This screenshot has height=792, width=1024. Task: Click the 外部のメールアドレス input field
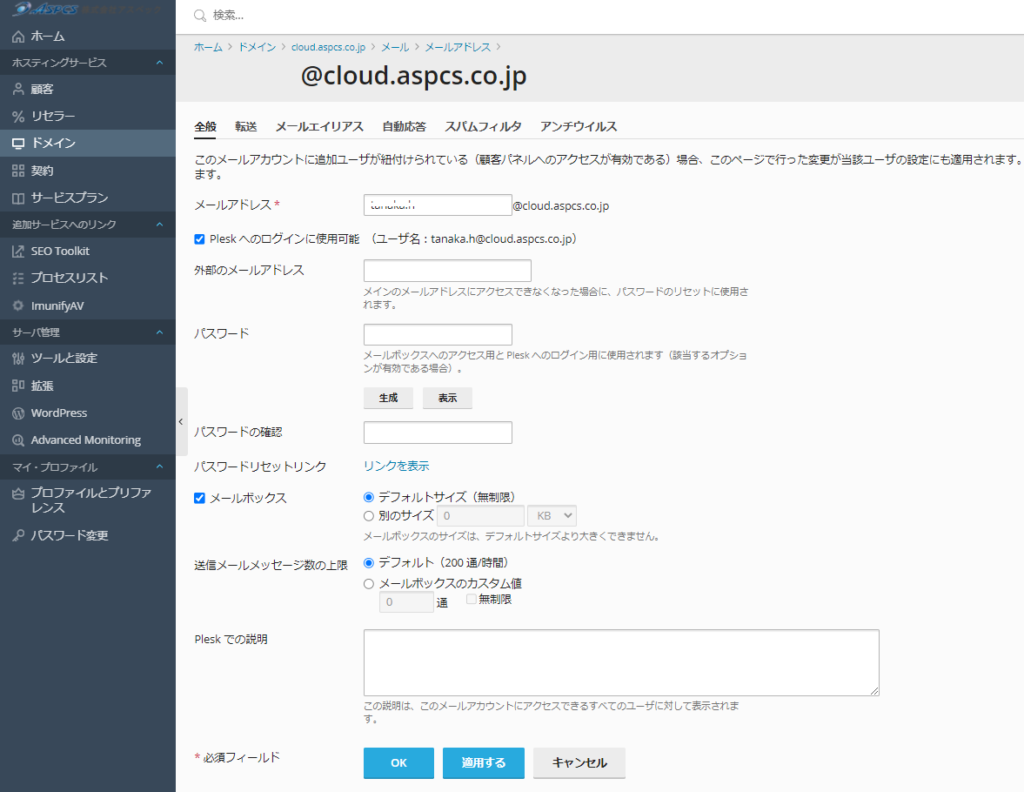click(447, 271)
